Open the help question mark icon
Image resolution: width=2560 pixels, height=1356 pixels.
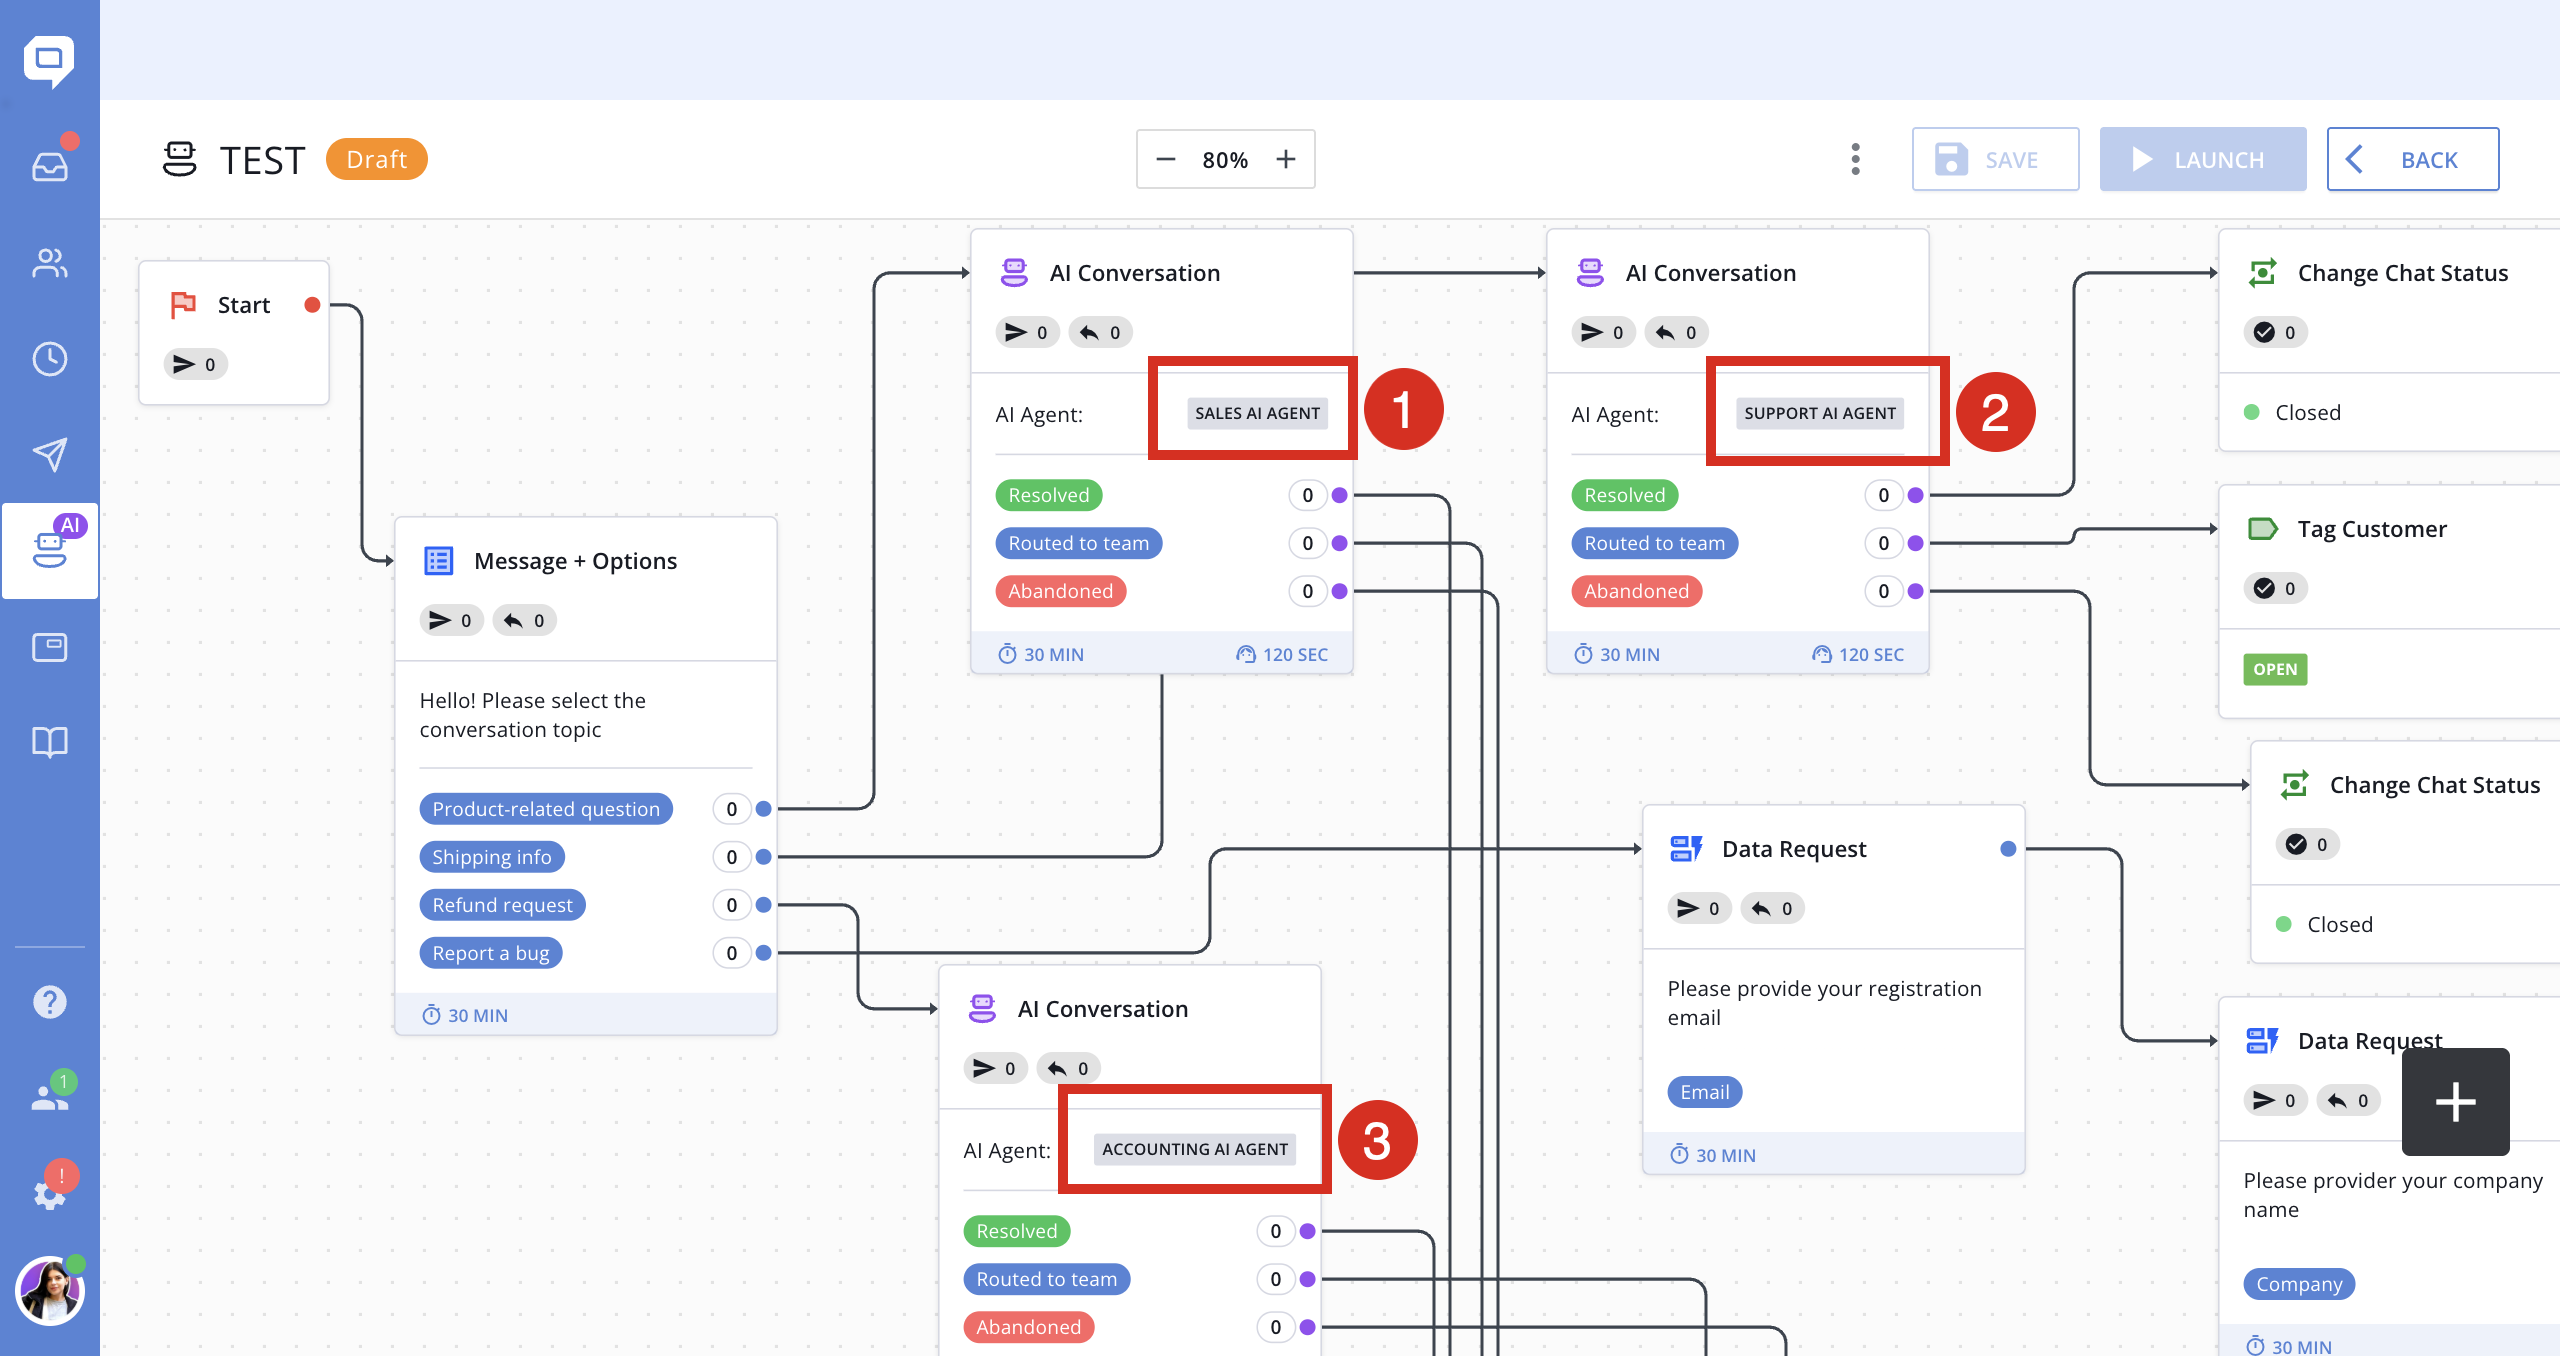[50, 1001]
